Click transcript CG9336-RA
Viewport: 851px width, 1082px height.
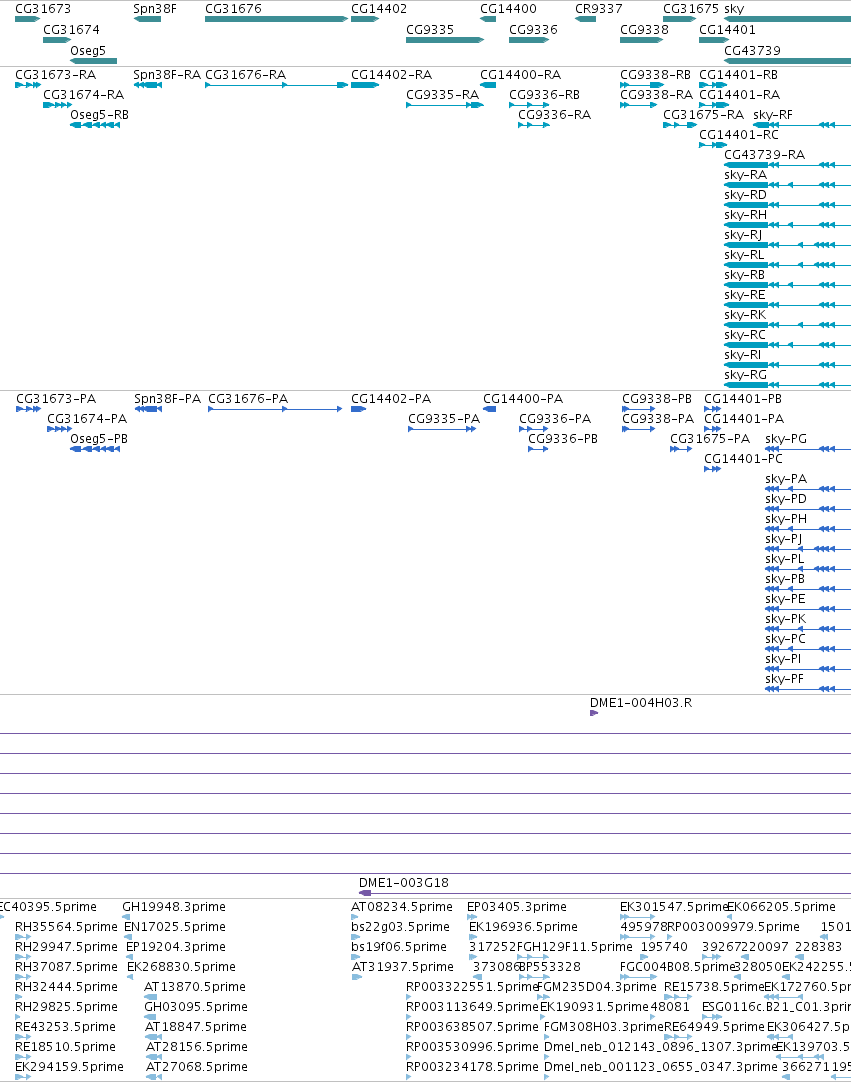pos(554,115)
